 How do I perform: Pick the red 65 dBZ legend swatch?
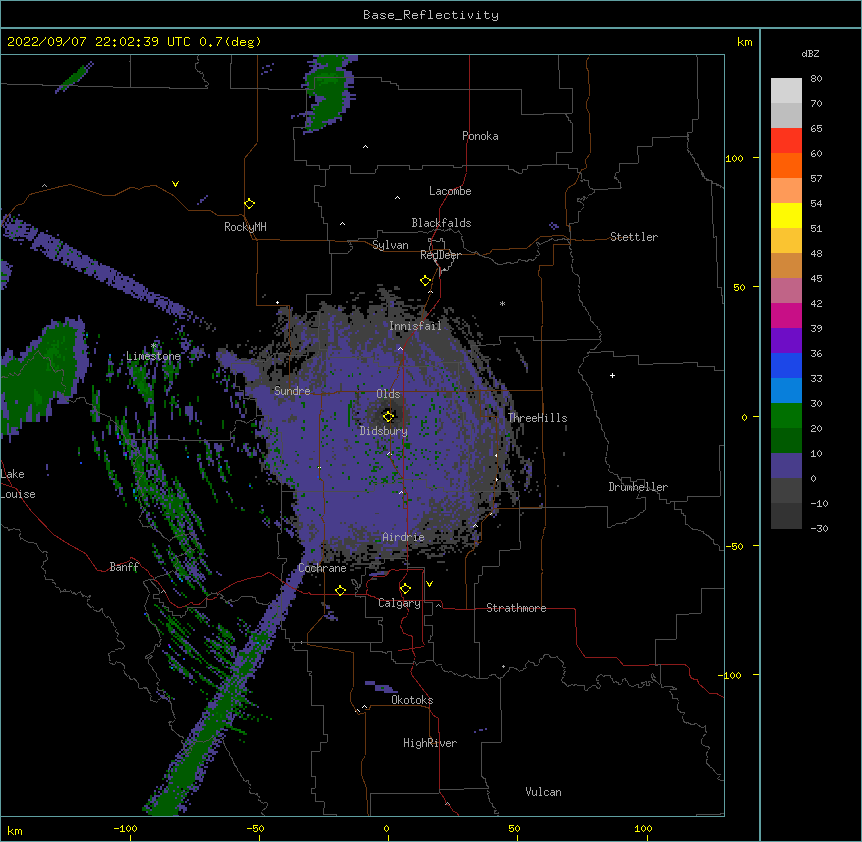tap(786, 140)
